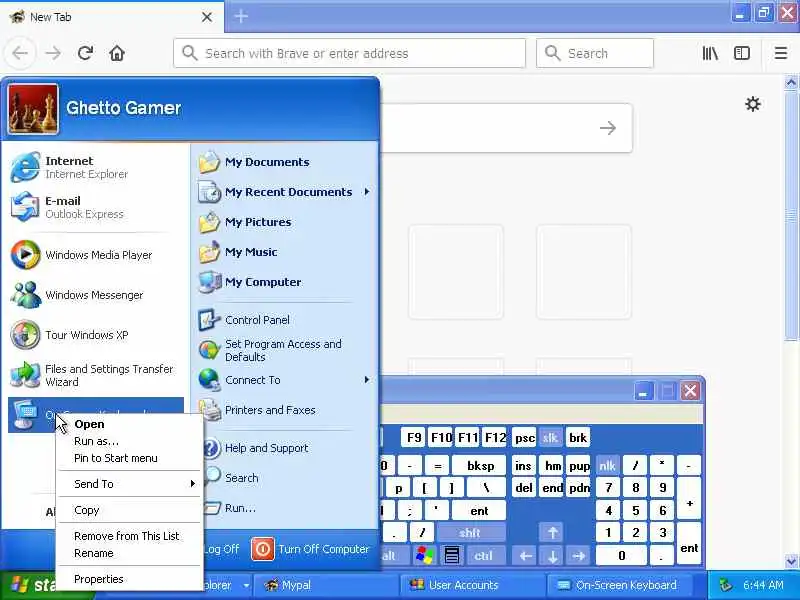The height and width of the screenshot is (600, 800).
Task: Click the application menu key on keyboard
Action: [452, 556]
